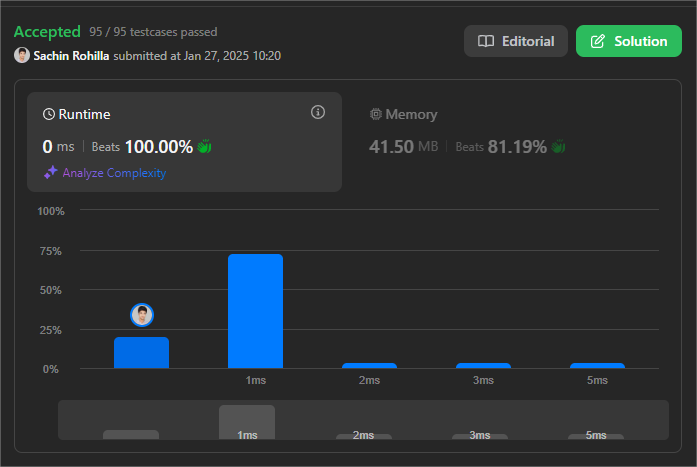The width and height of the screenshot is (697, 467).
Task: Click the 1ms label under the main chart
Action: coord(256,380)
